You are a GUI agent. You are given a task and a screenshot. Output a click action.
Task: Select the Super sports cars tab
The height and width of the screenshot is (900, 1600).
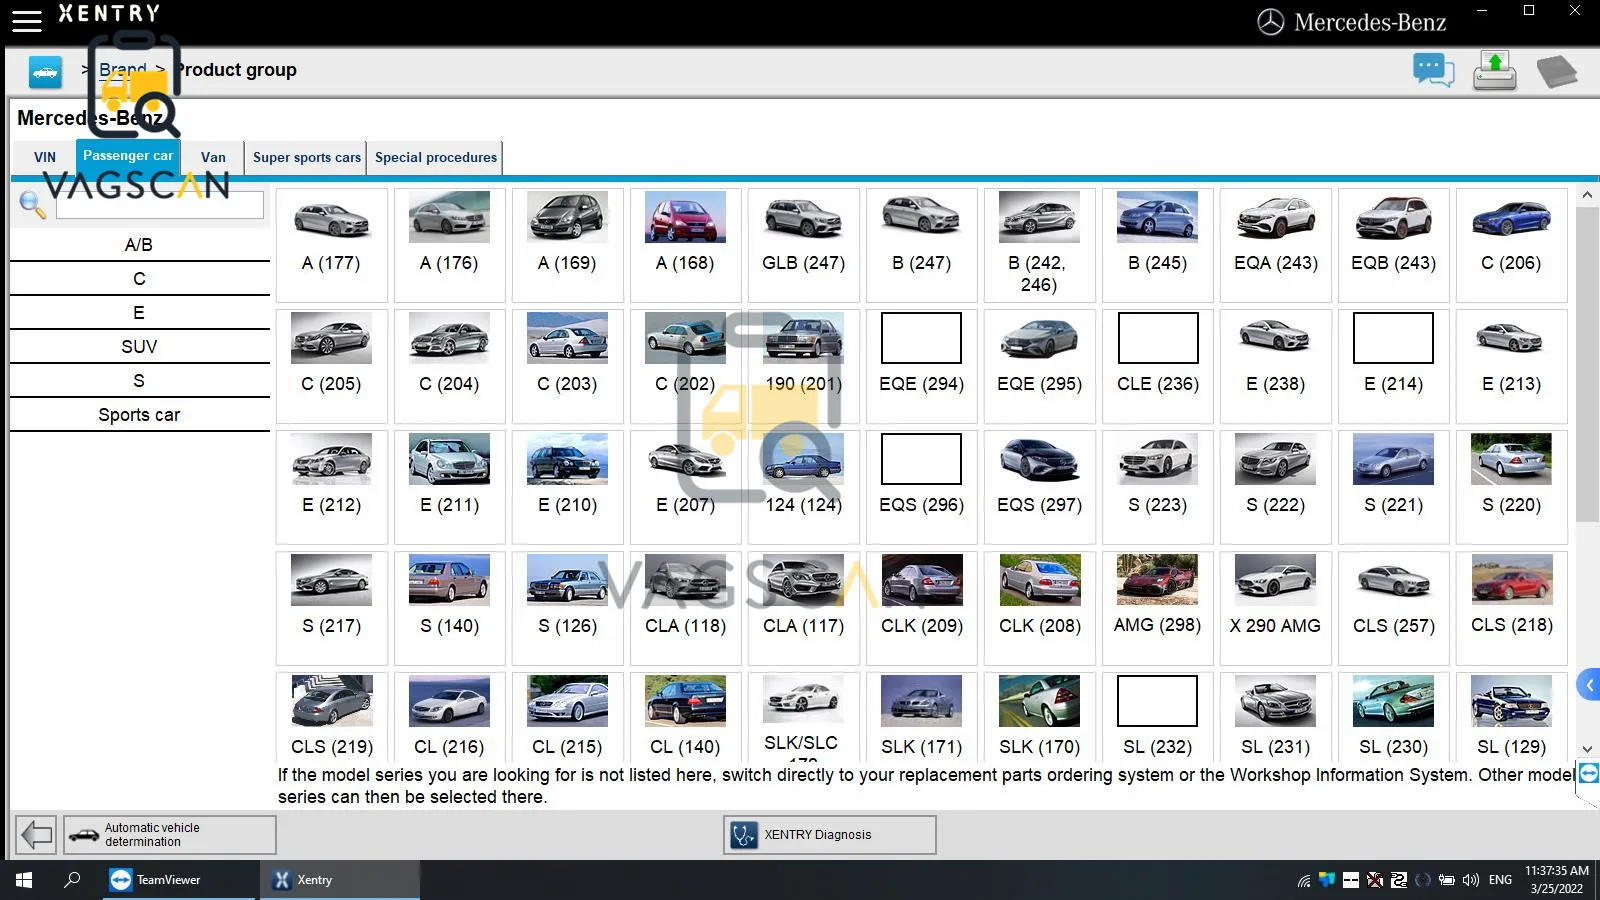tap(306, 158)
